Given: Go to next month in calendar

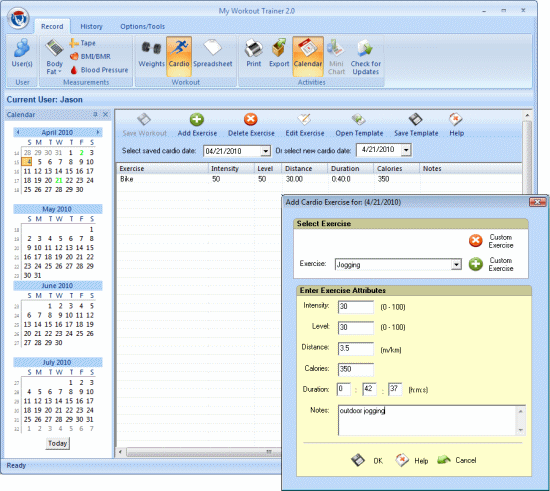Looking at the screenshot, I should click(98, 132).
